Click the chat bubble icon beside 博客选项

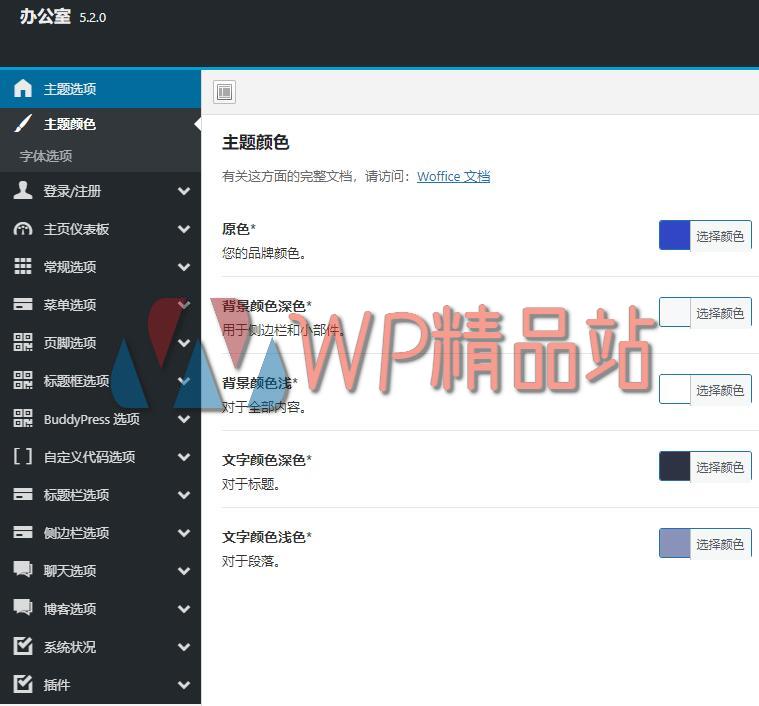coord(23,608)
